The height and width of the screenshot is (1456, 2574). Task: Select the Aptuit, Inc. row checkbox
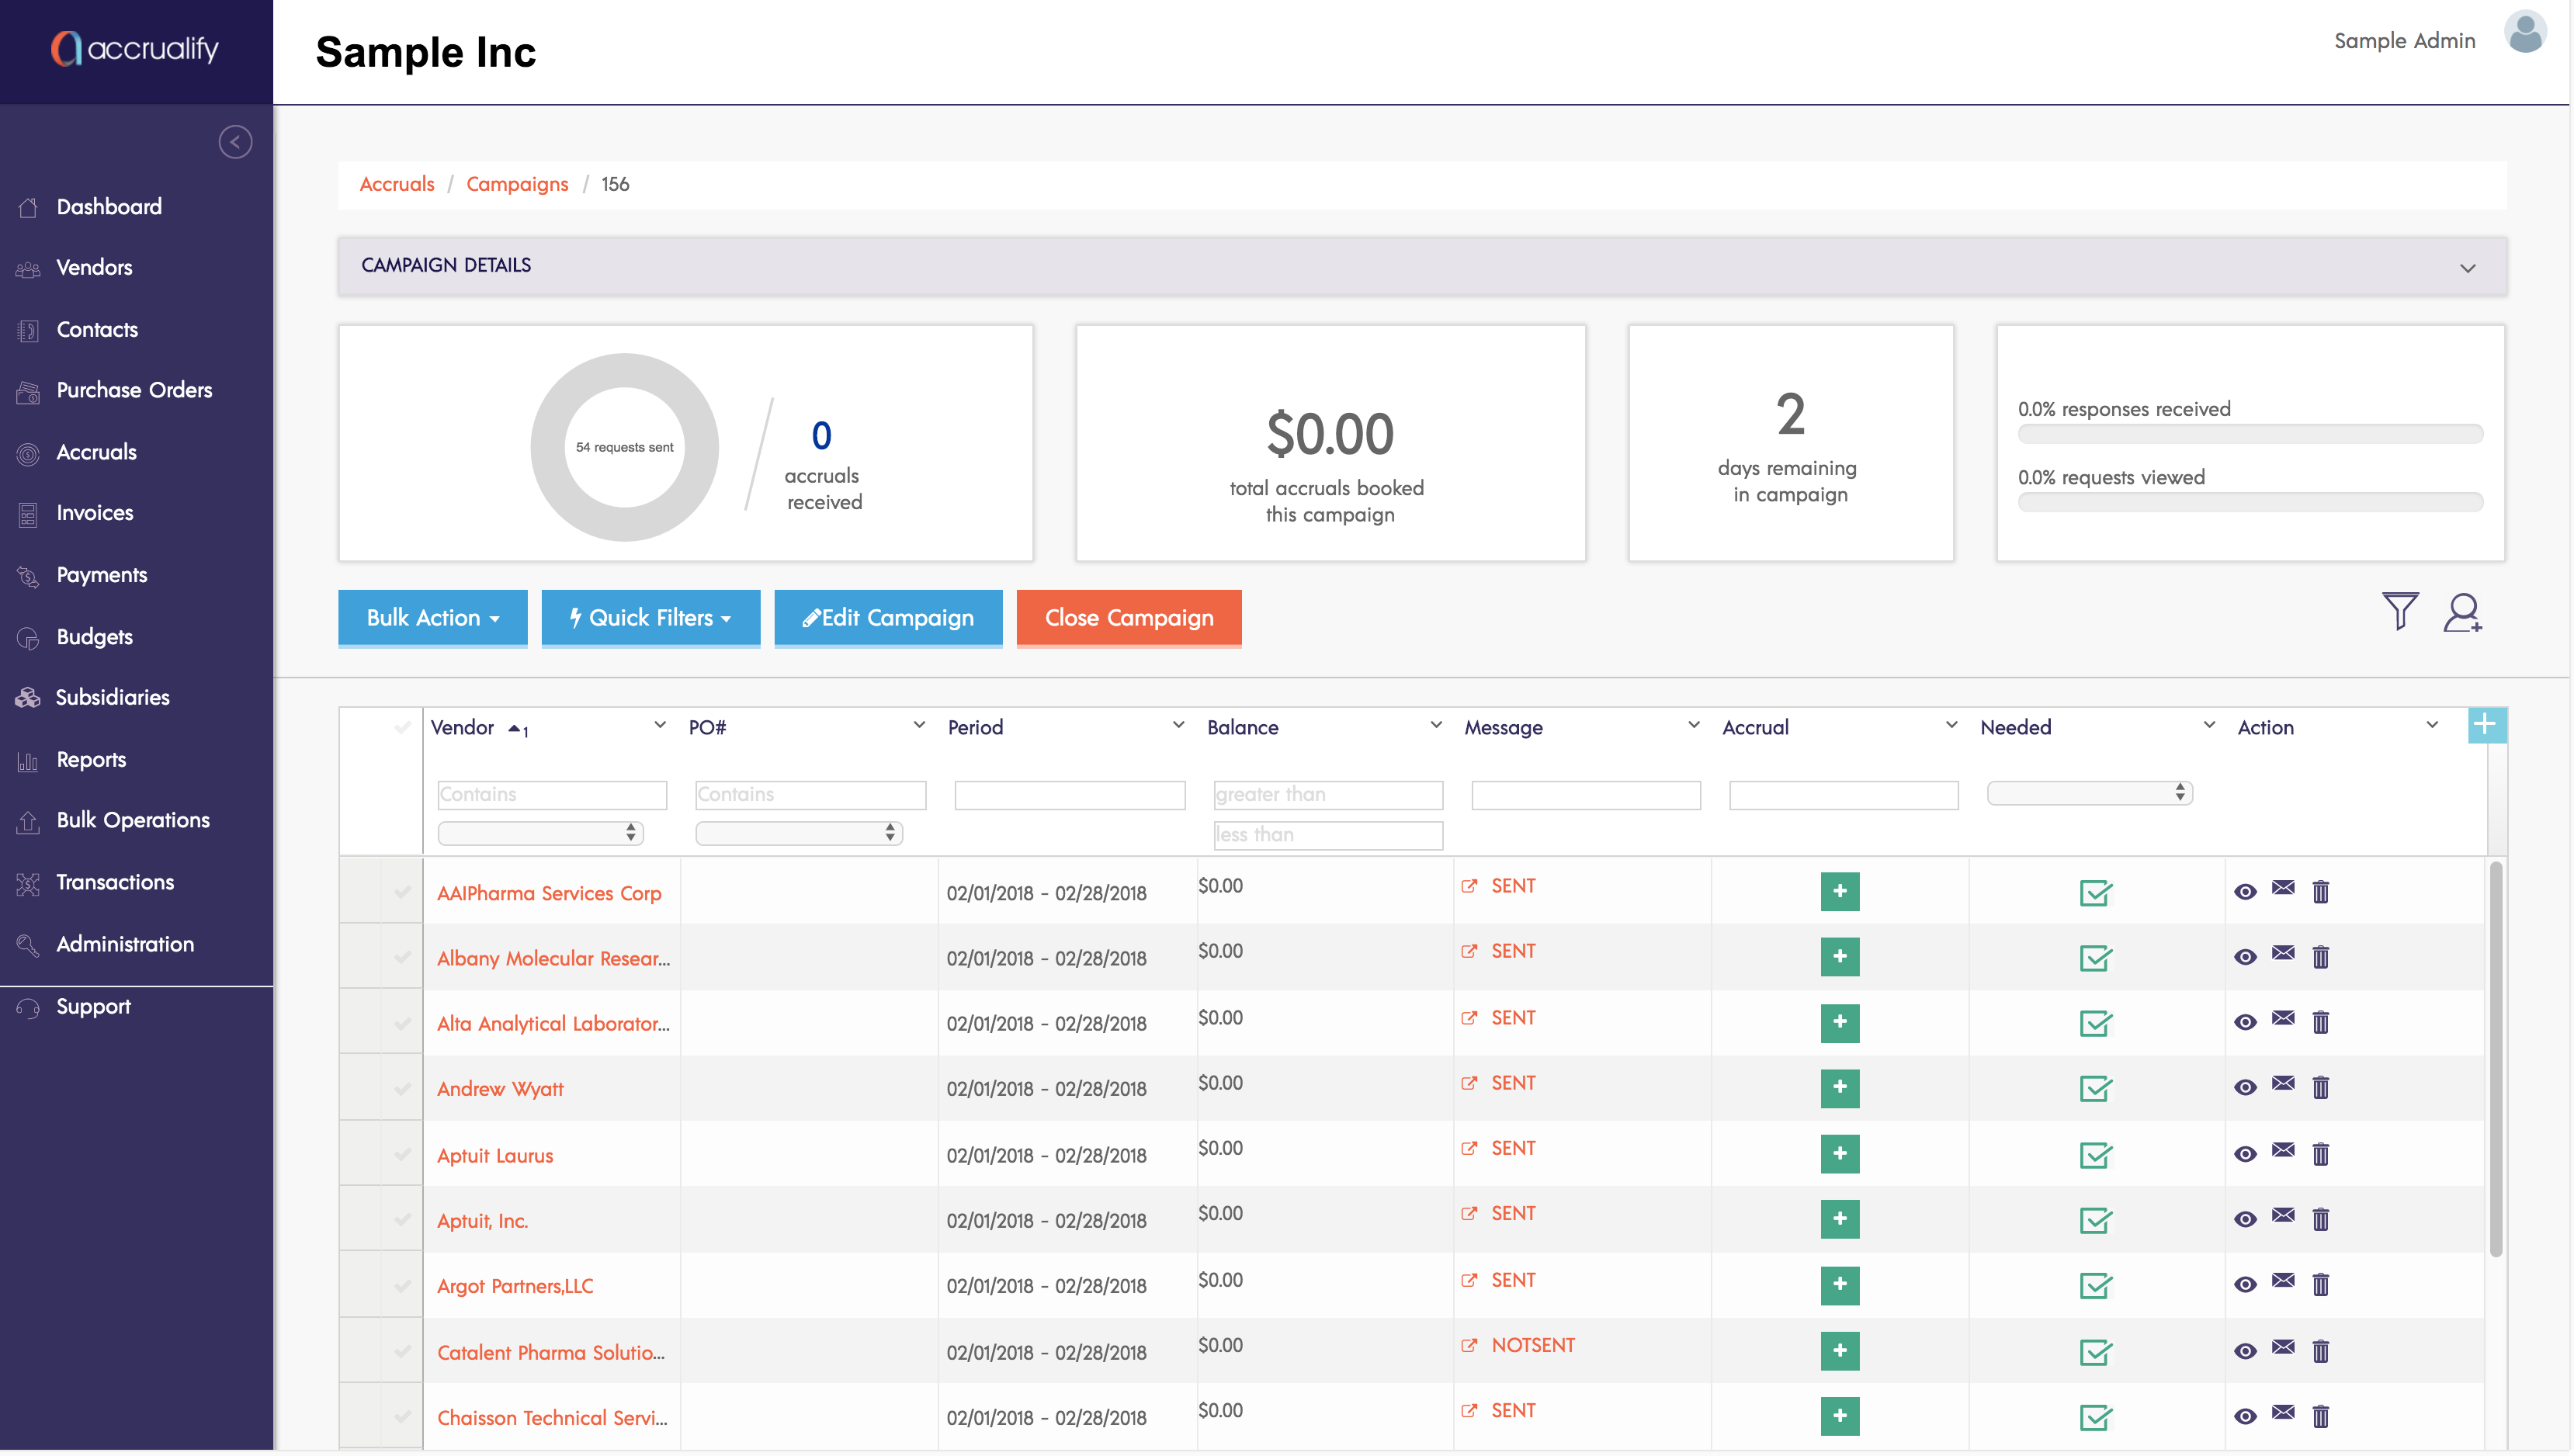point(402,1220)
